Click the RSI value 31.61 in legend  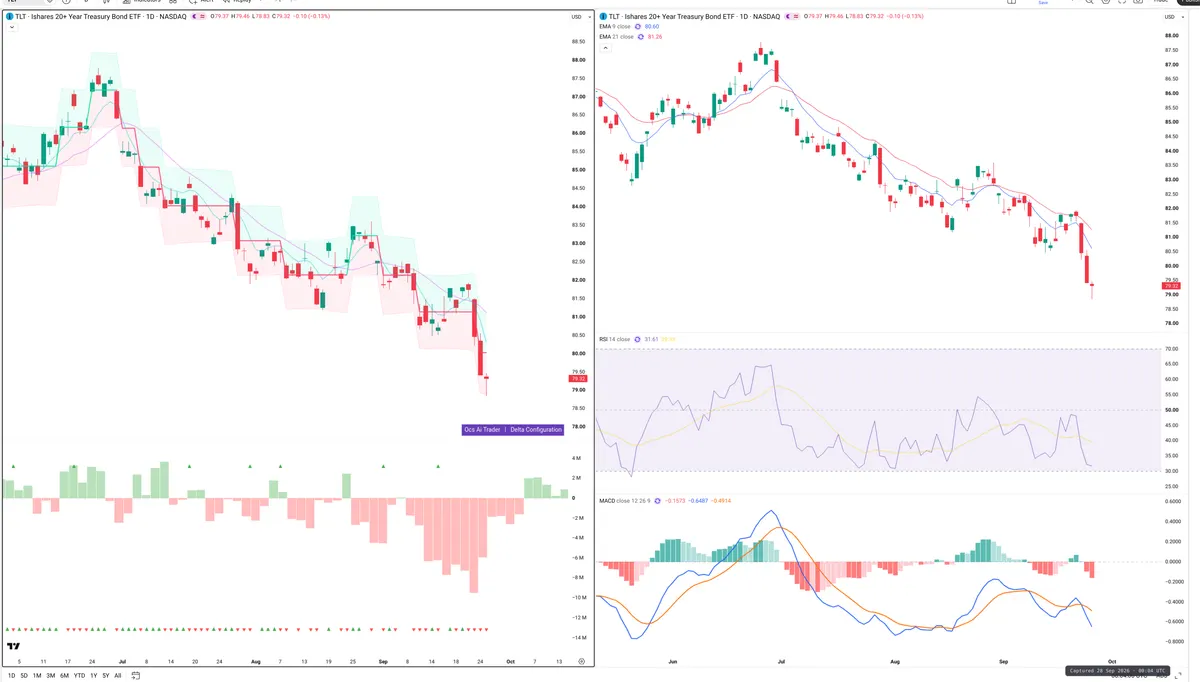click(651, 339)
